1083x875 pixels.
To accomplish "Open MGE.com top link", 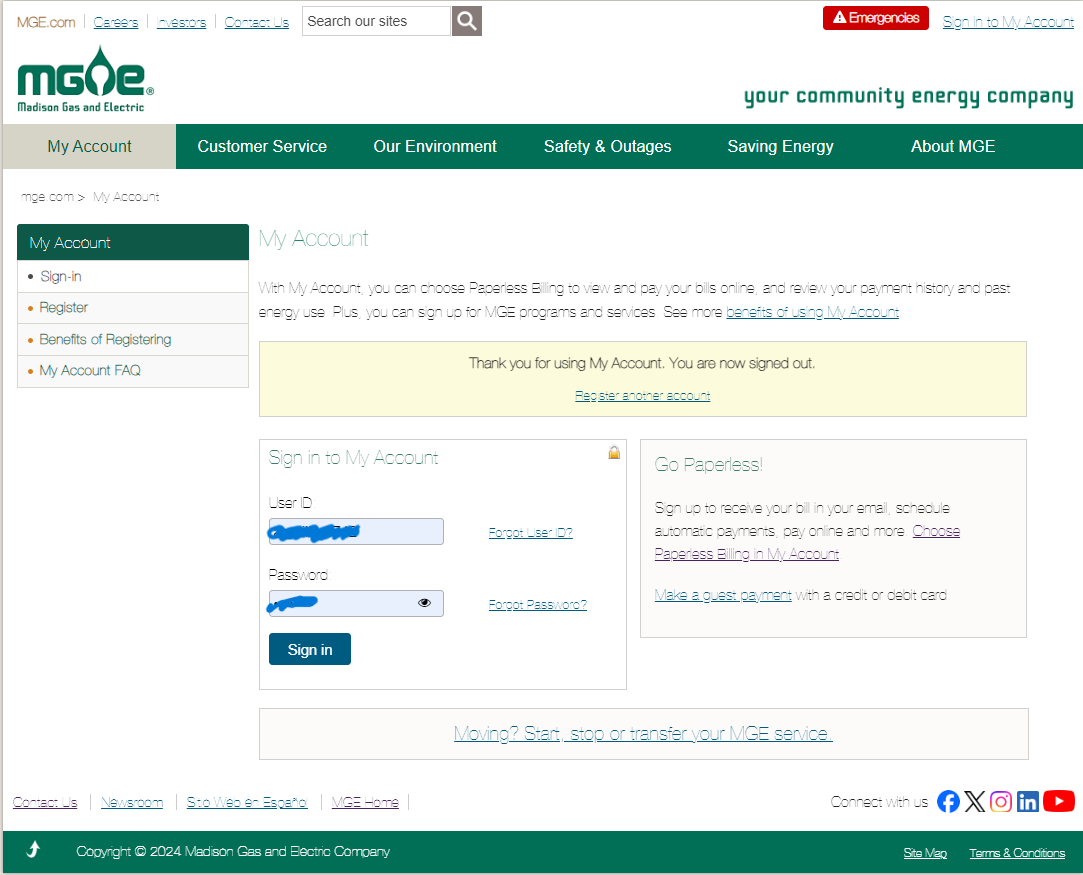I will pos(46,22).
